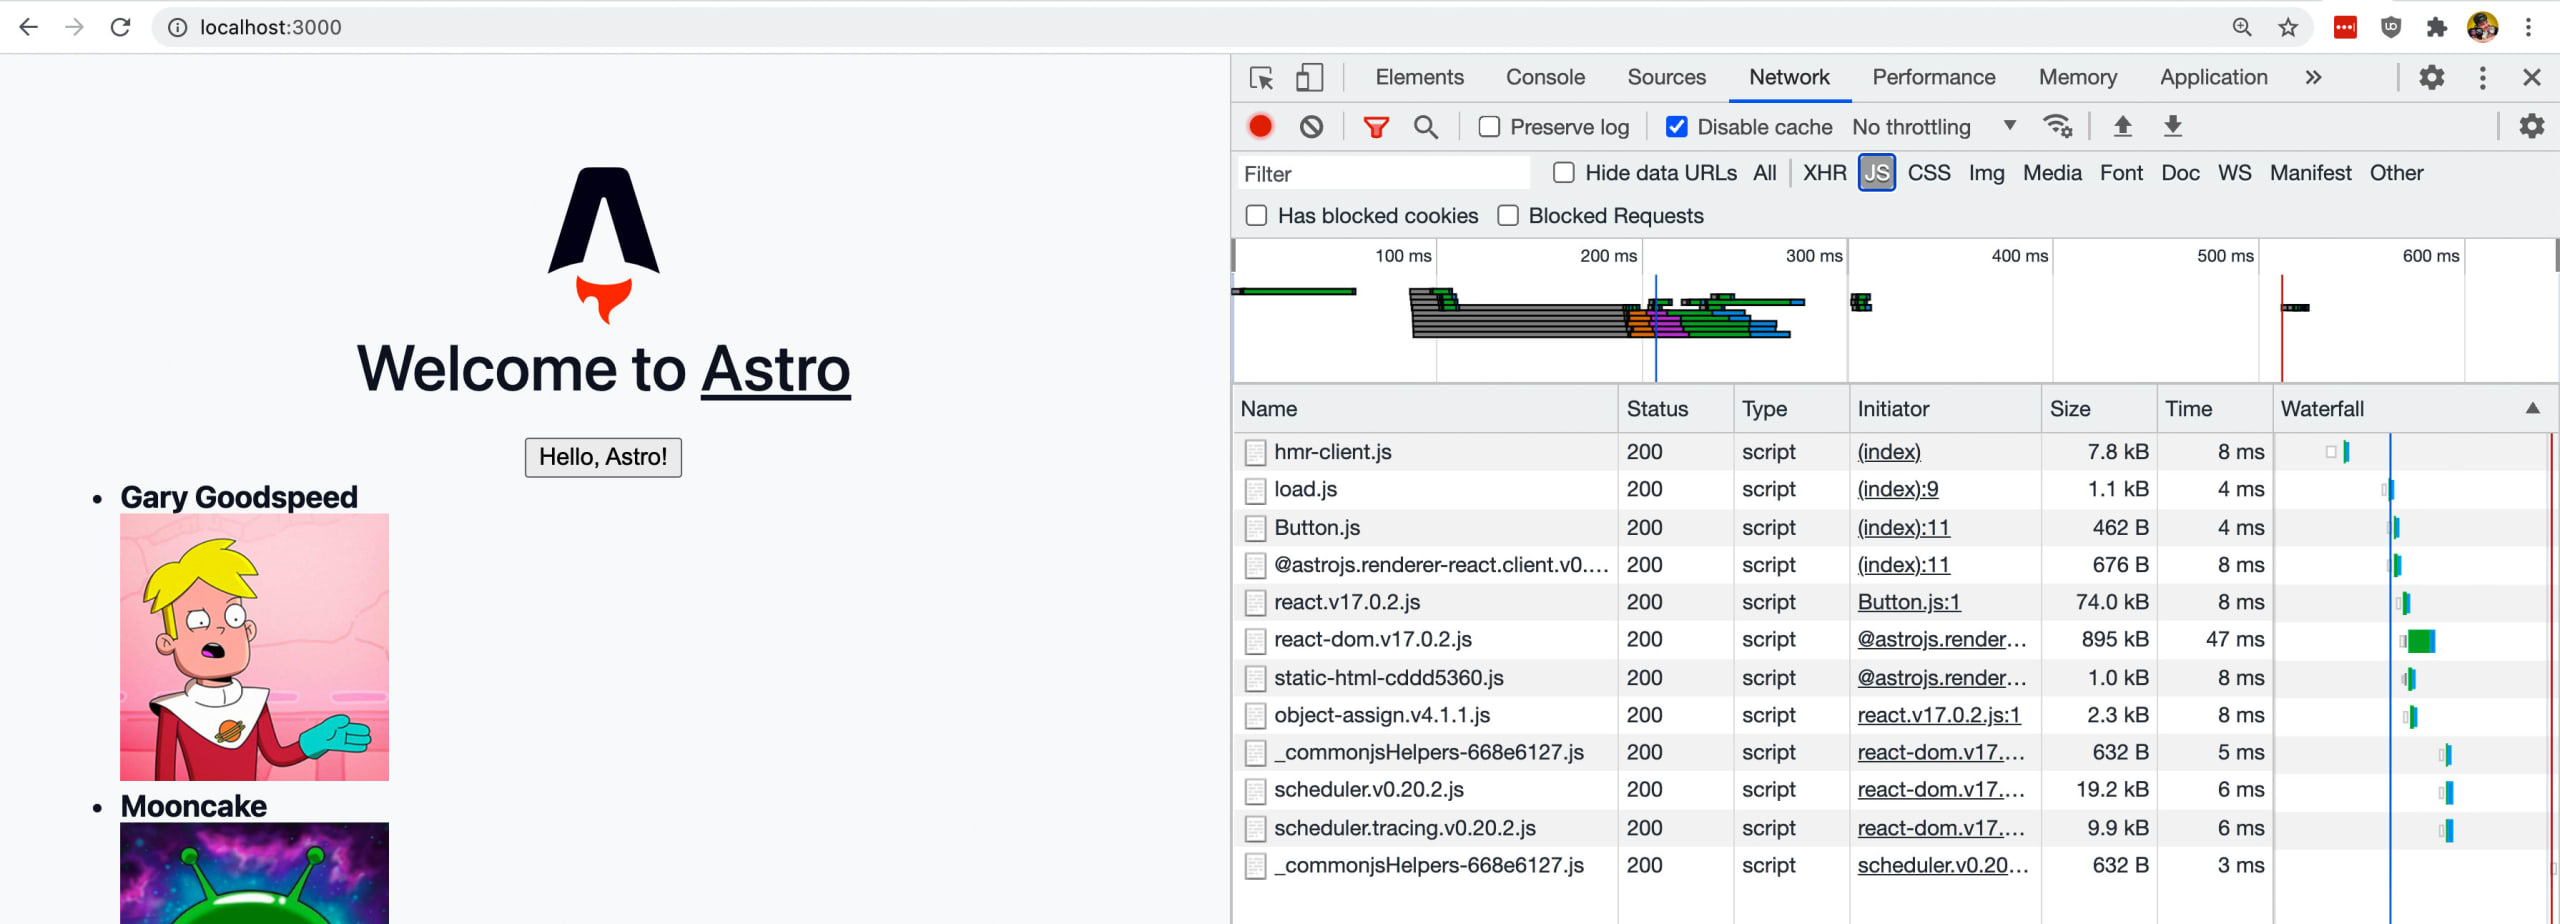Sort by Waterfall column arrow

pyautogui.click(x=2532, y=408)
